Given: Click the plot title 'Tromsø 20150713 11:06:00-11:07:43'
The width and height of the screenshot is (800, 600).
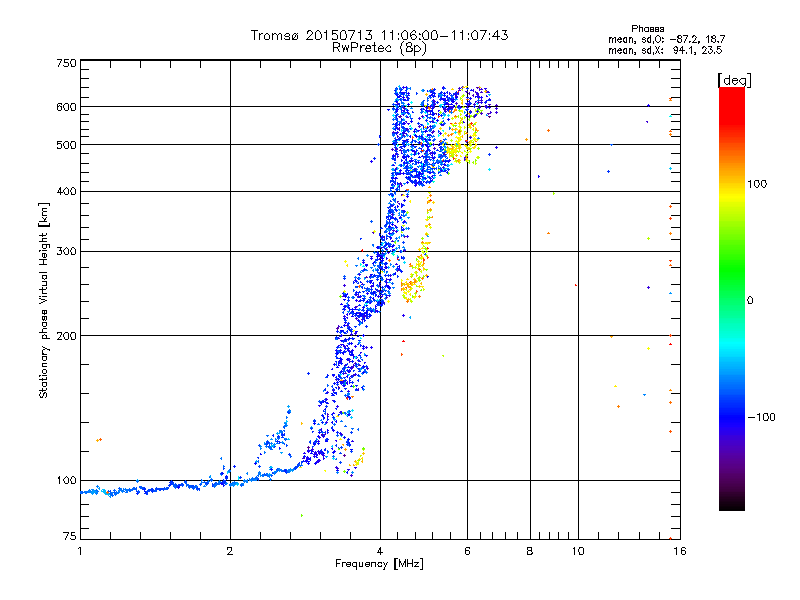Looking at the screenshot, I should tap(379, 35).
